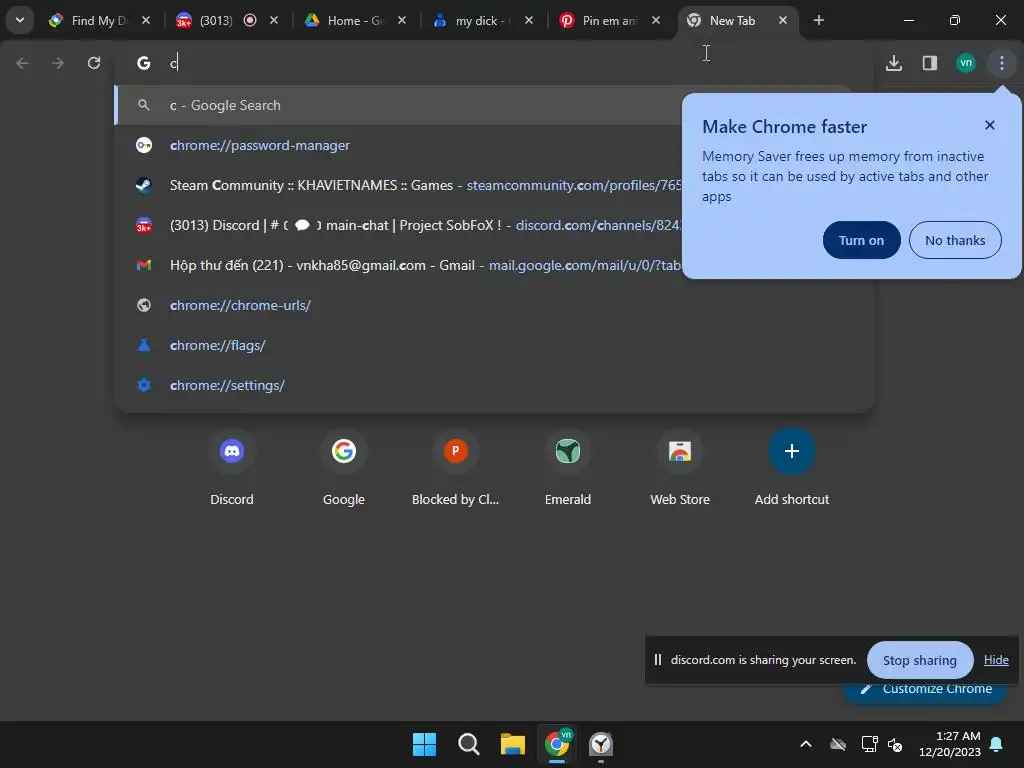This screenshot has height=768, width=1024.
Task: Toggle the side panel icon
Action: point(930,63)
